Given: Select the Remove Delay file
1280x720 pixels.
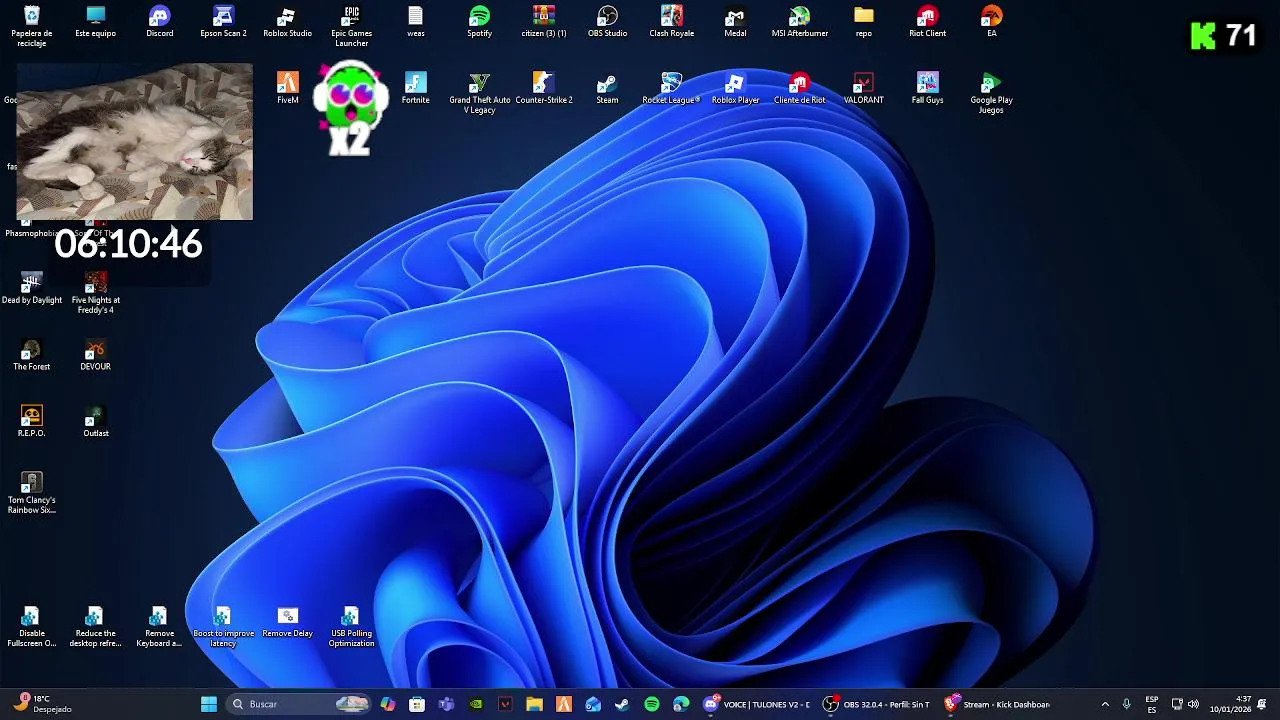Looking at the screenshot, I should [x=287, y=622].
